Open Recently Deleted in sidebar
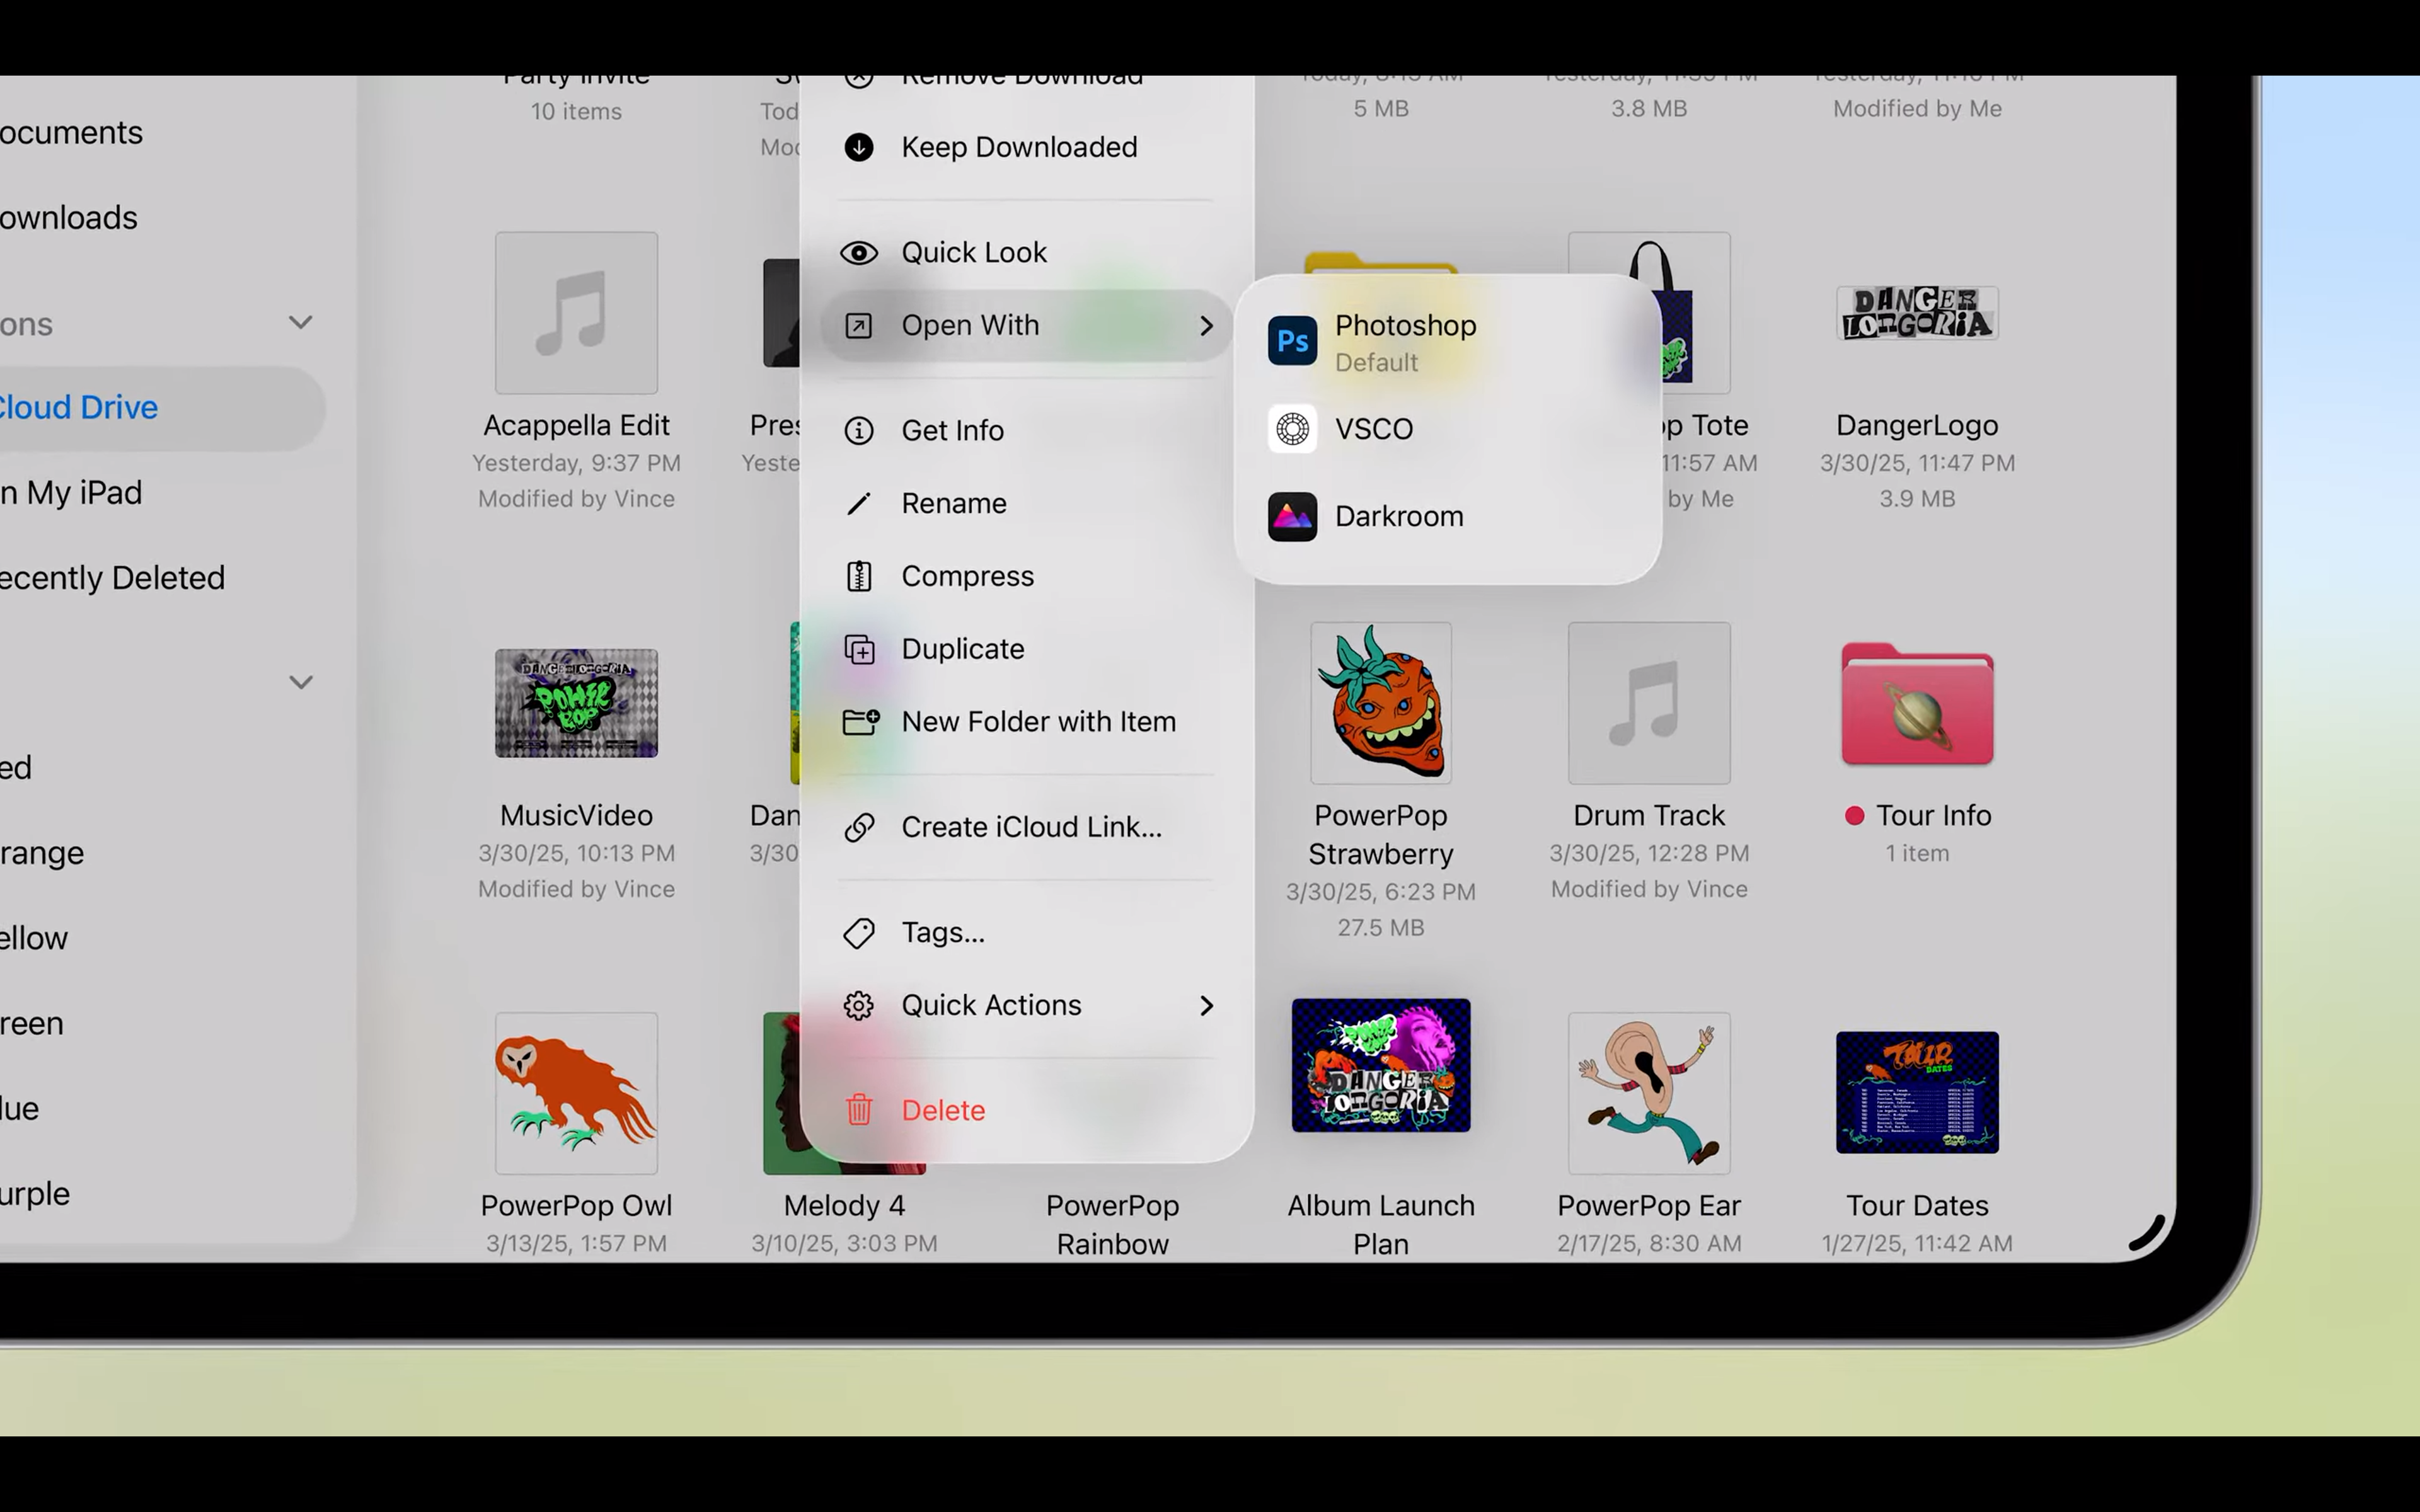This screenshot has width=2420, height=1512. click(x=112, y=578)
